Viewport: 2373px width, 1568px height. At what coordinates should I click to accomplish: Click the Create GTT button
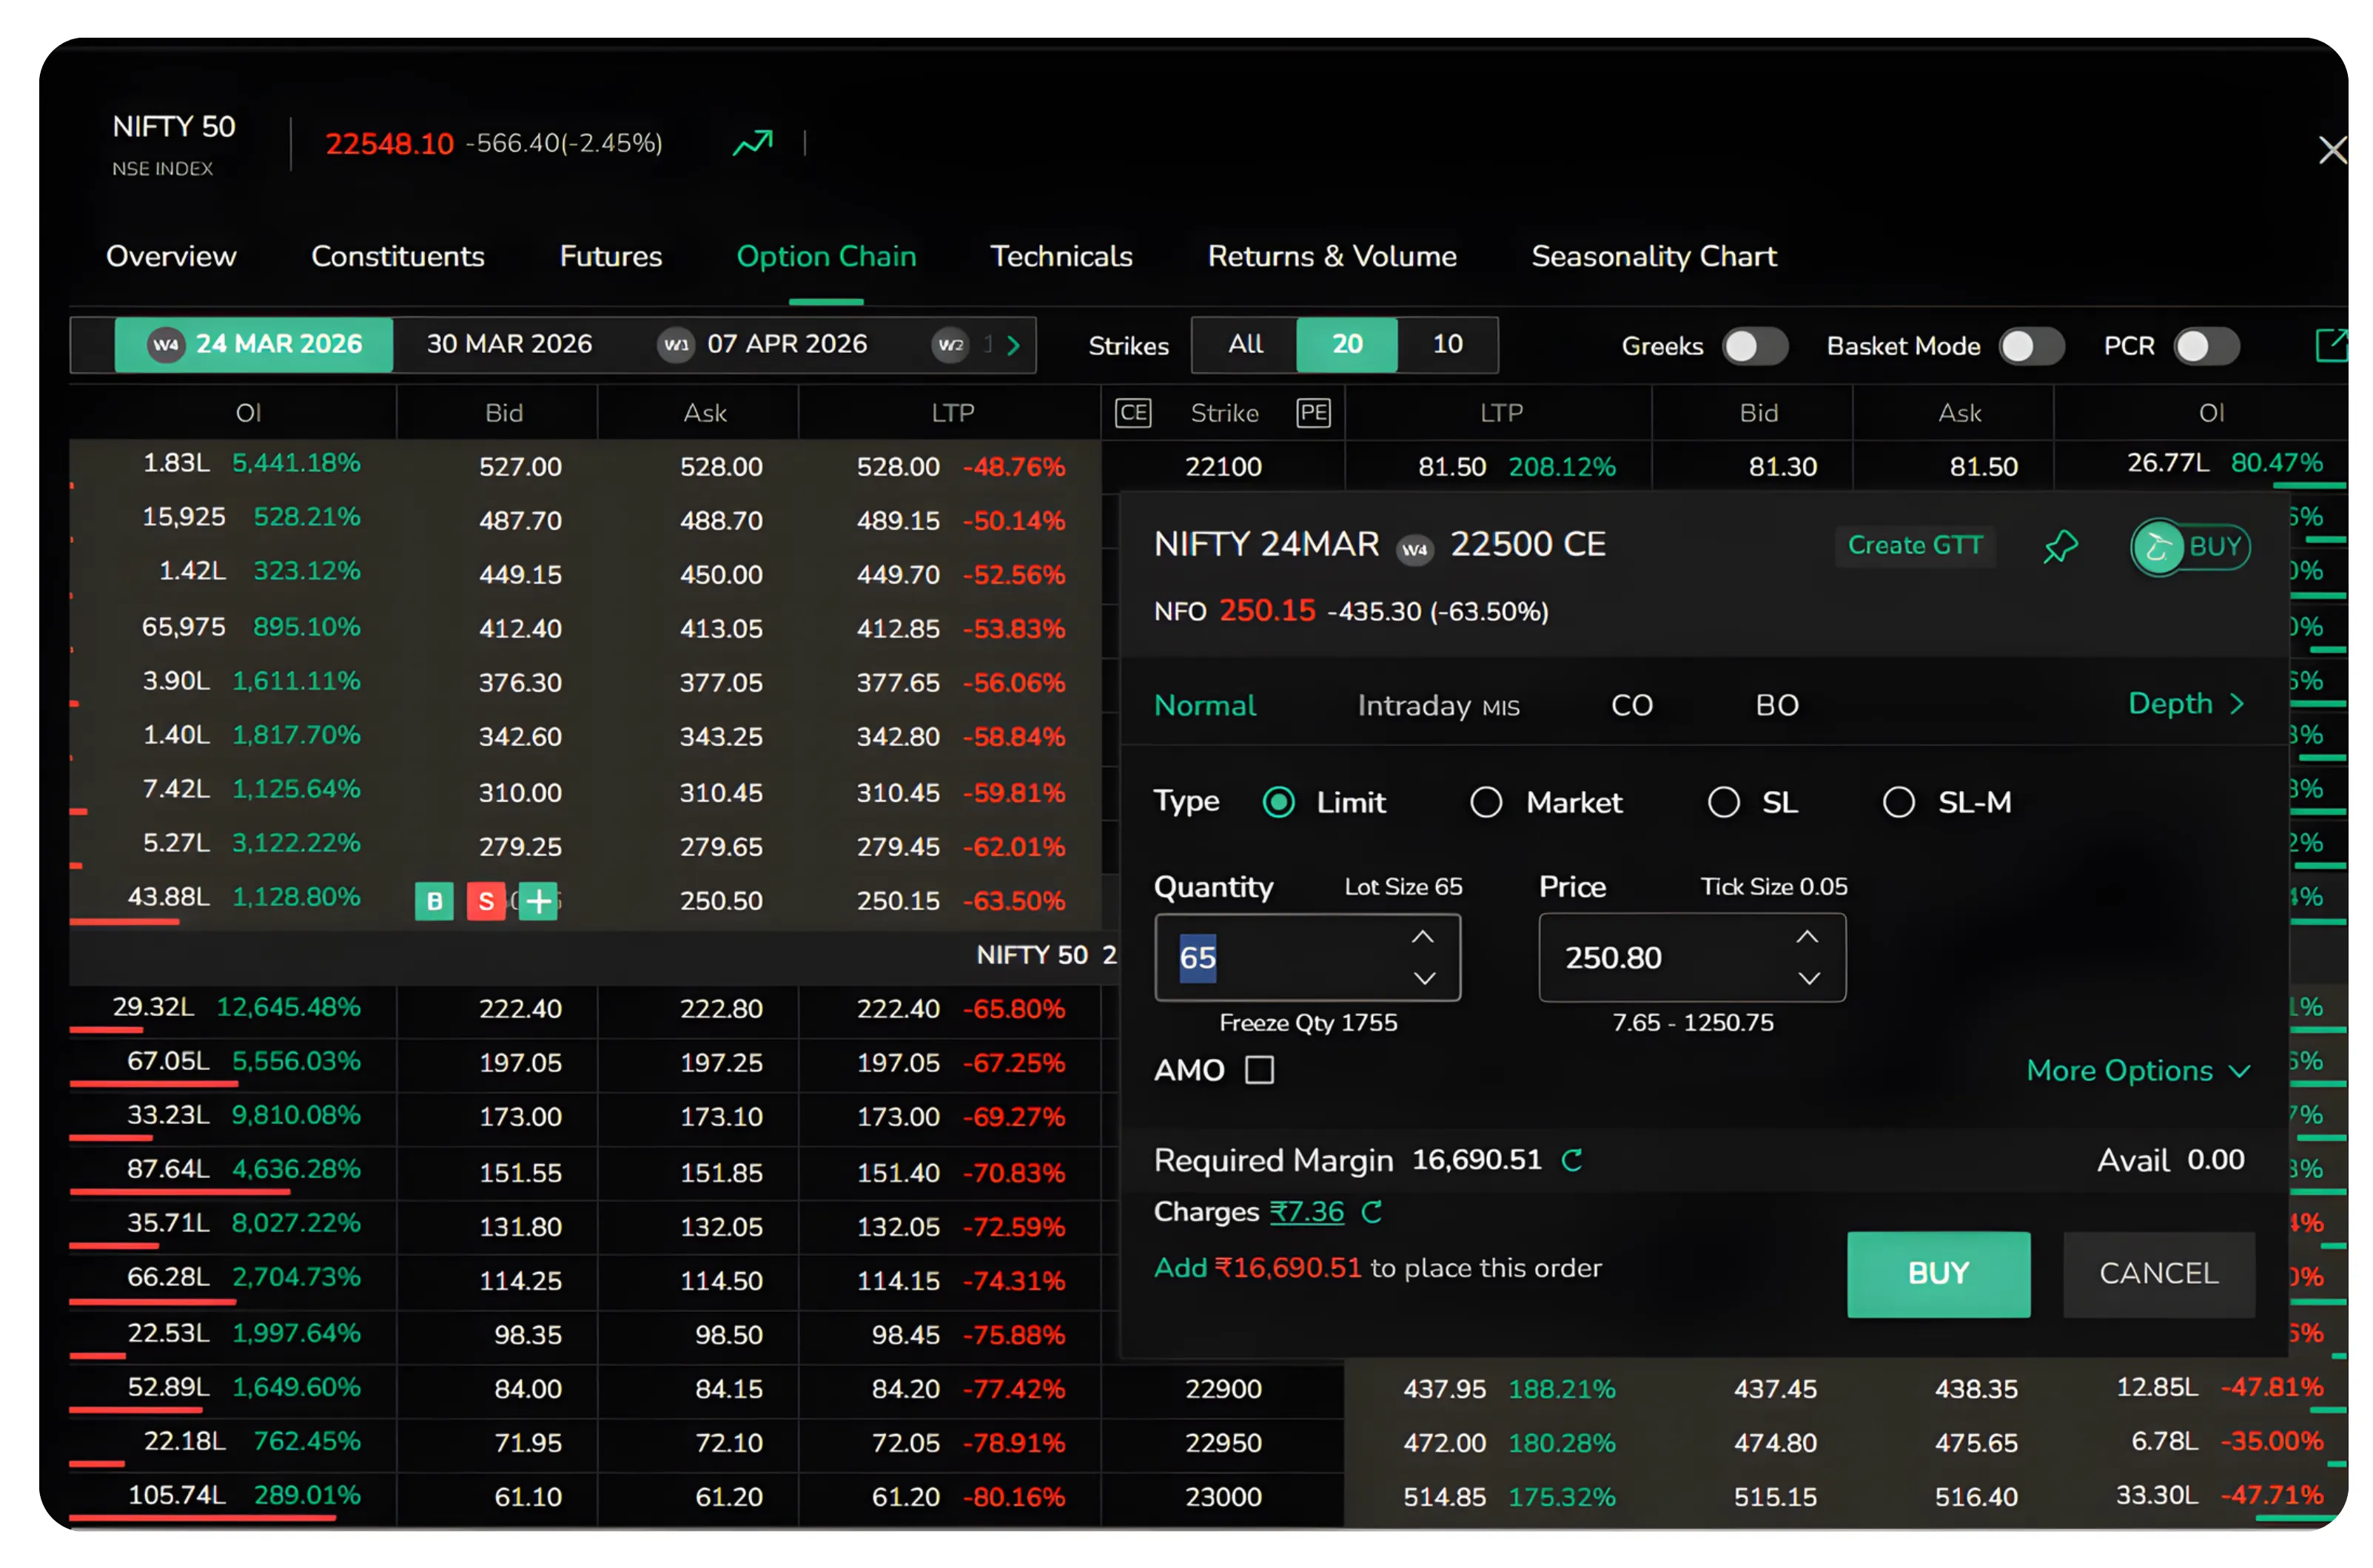[x=1915, y=546]
